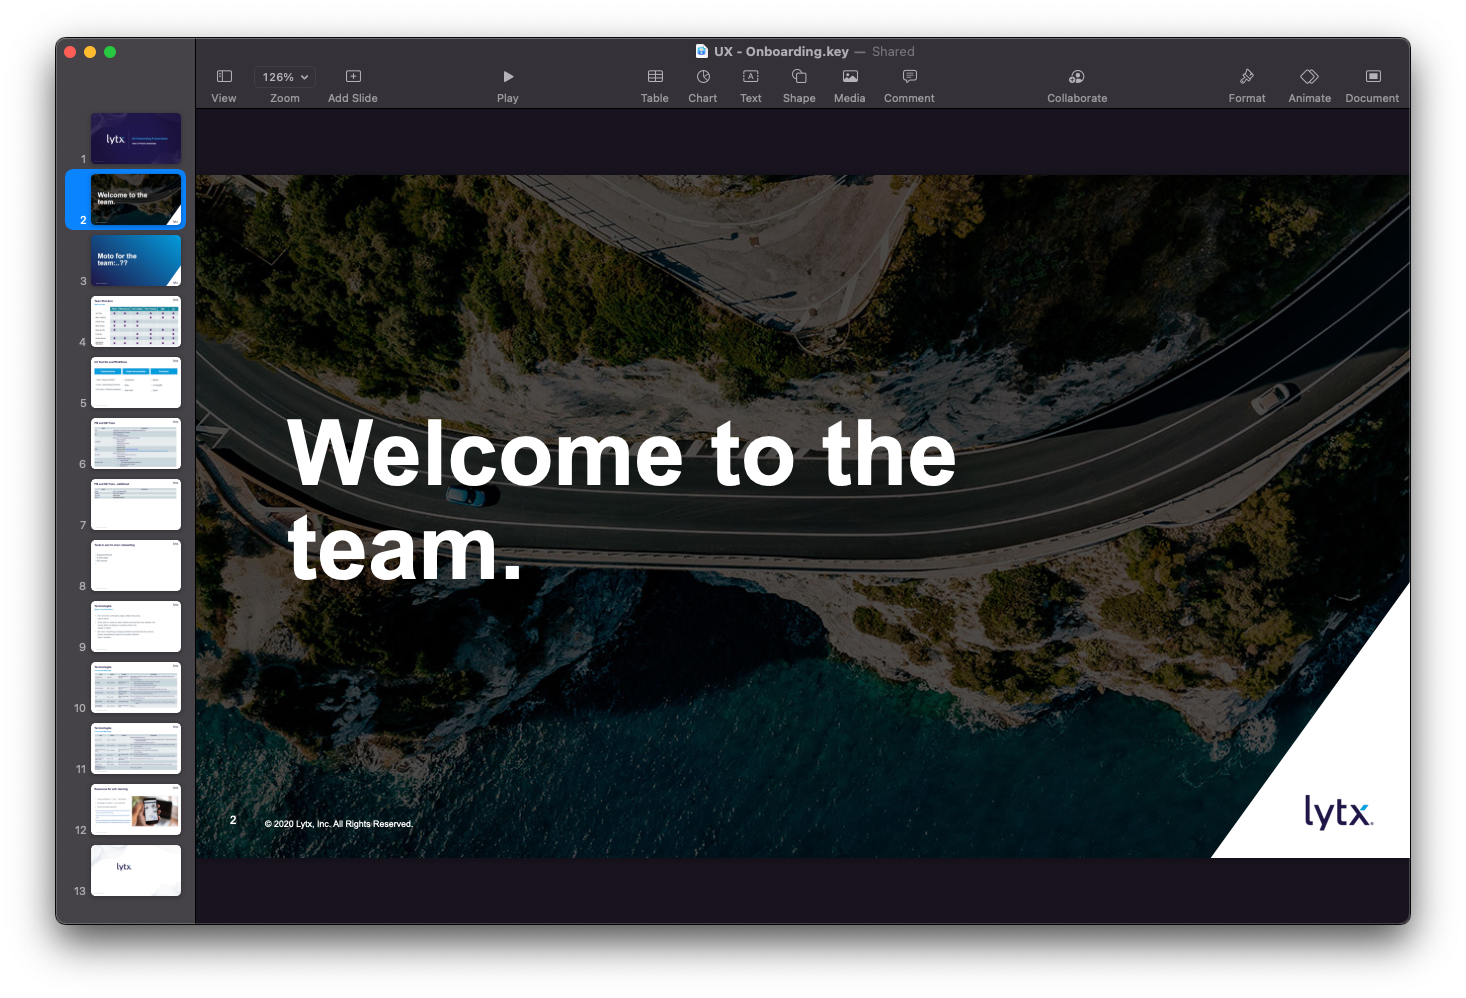Click the 'Welcome to the team.' title text
This screenshot has height=998, width=1466.
(x=621, y=500)
